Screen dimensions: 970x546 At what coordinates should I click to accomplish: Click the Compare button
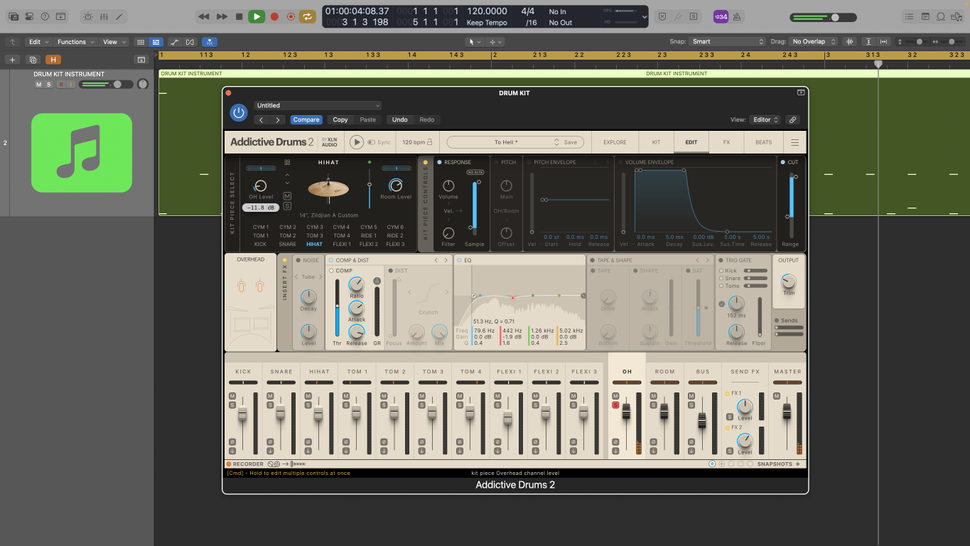[x=306, y=120]
